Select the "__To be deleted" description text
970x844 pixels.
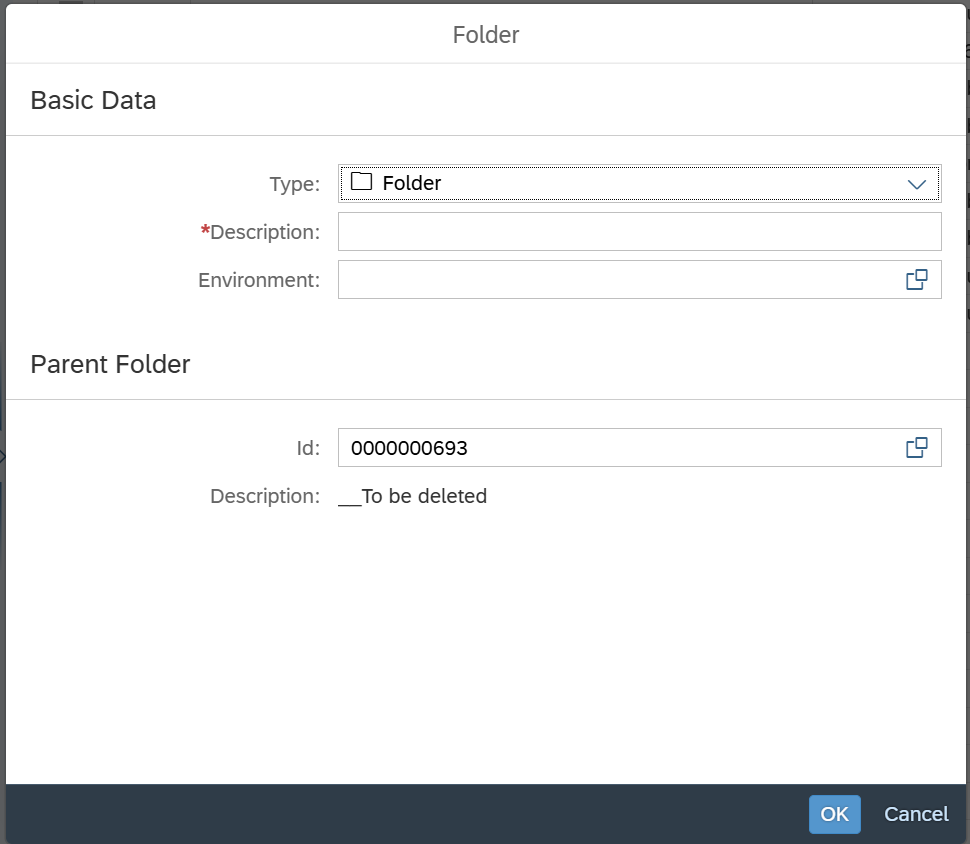tap(413, 496)
